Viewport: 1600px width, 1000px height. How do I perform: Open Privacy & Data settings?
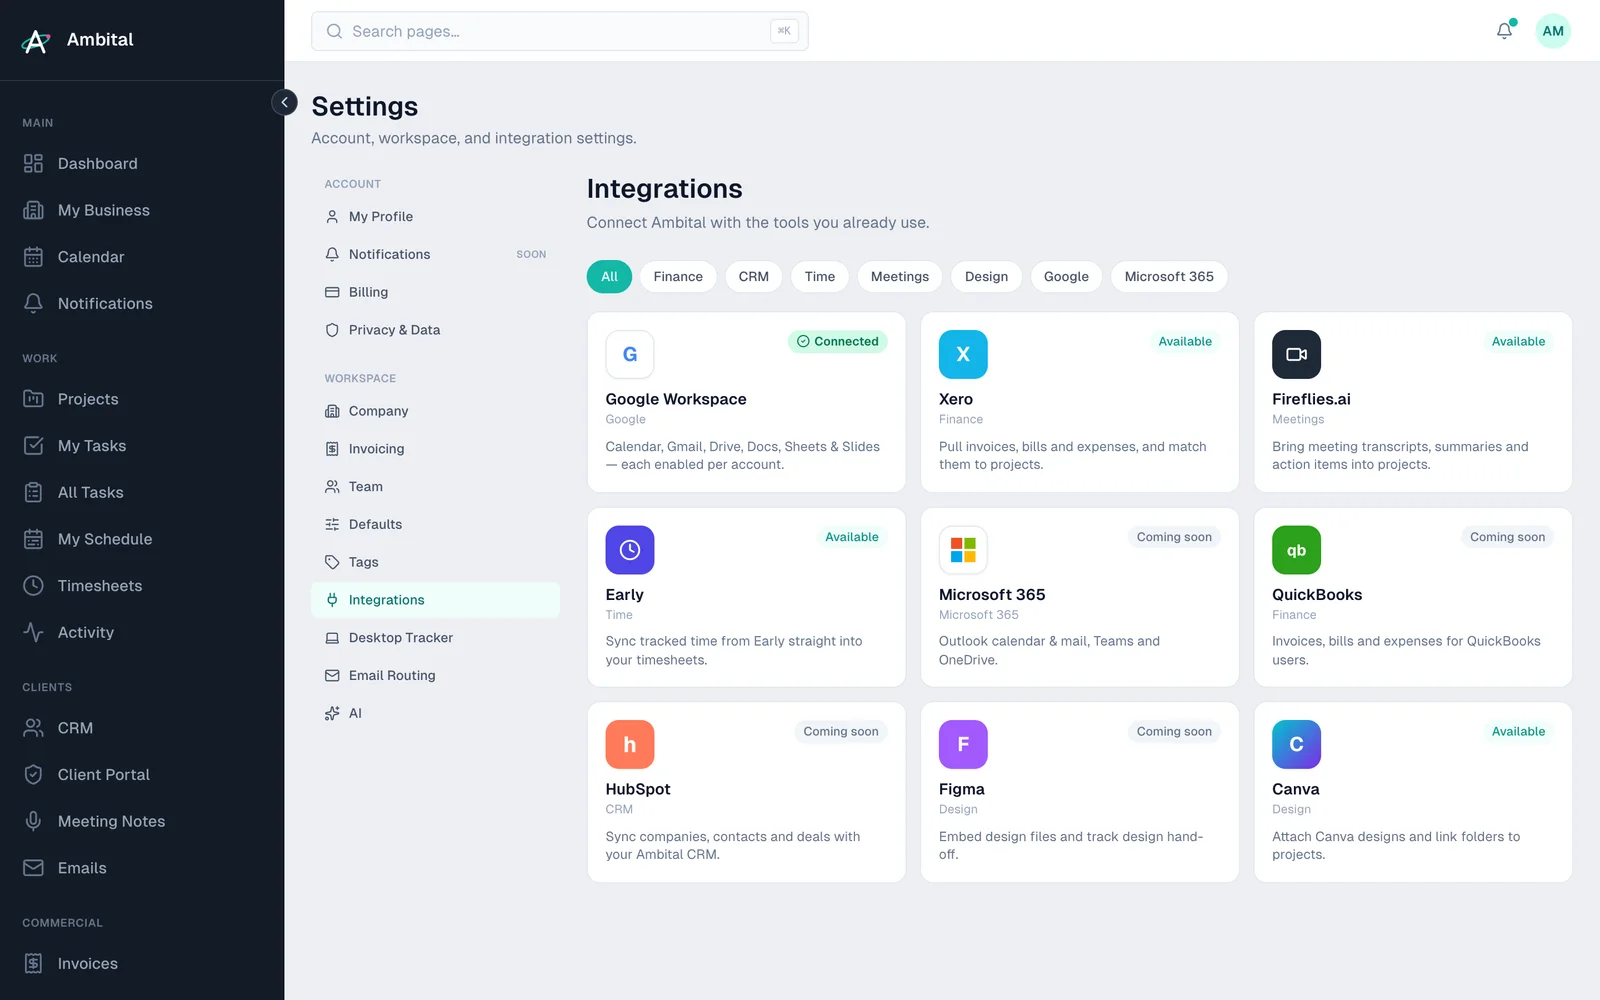tap(435, 330)
